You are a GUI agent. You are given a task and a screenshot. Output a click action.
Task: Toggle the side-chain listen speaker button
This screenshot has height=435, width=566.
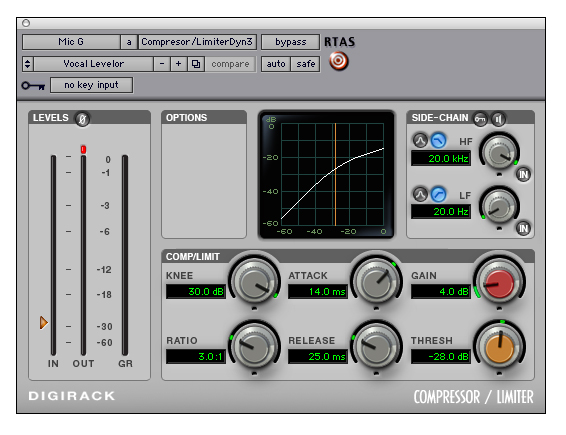(498, 119)
